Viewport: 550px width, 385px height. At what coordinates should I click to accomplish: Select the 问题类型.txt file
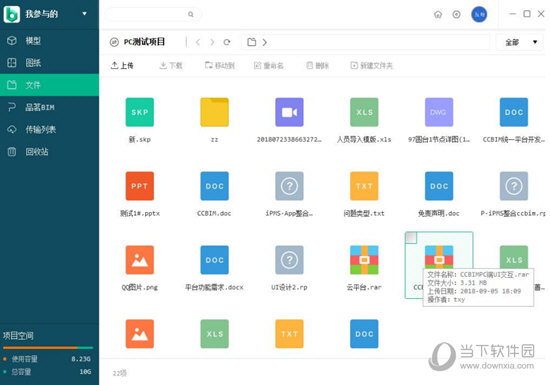tap(364, 186)
